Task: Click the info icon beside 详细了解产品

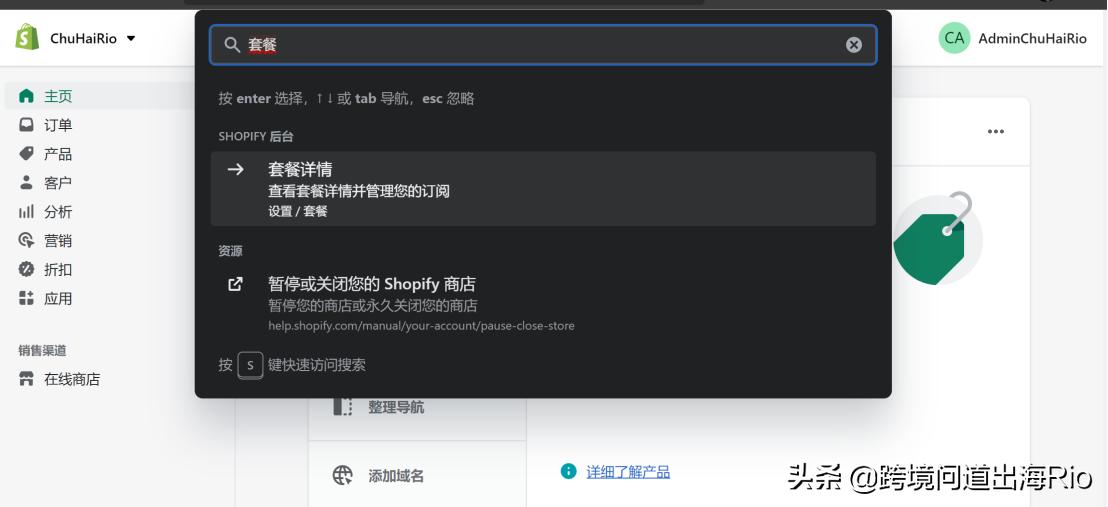Action: pyautogui.click(x=569, y=471)
